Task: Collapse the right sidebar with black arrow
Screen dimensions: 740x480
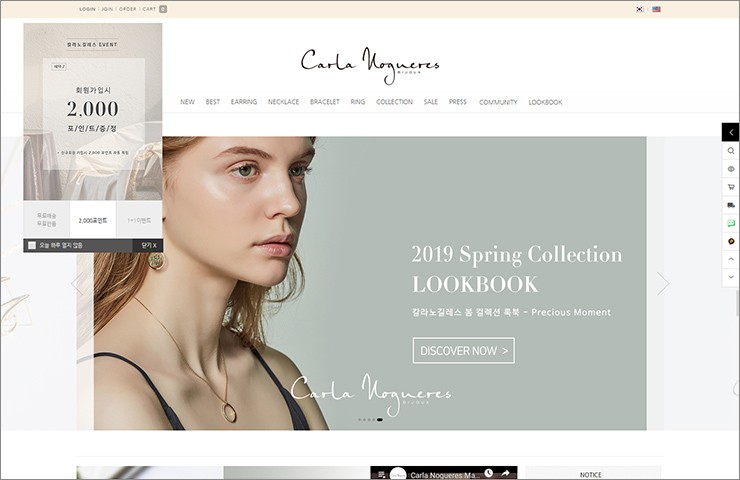Action: (731, 132)
